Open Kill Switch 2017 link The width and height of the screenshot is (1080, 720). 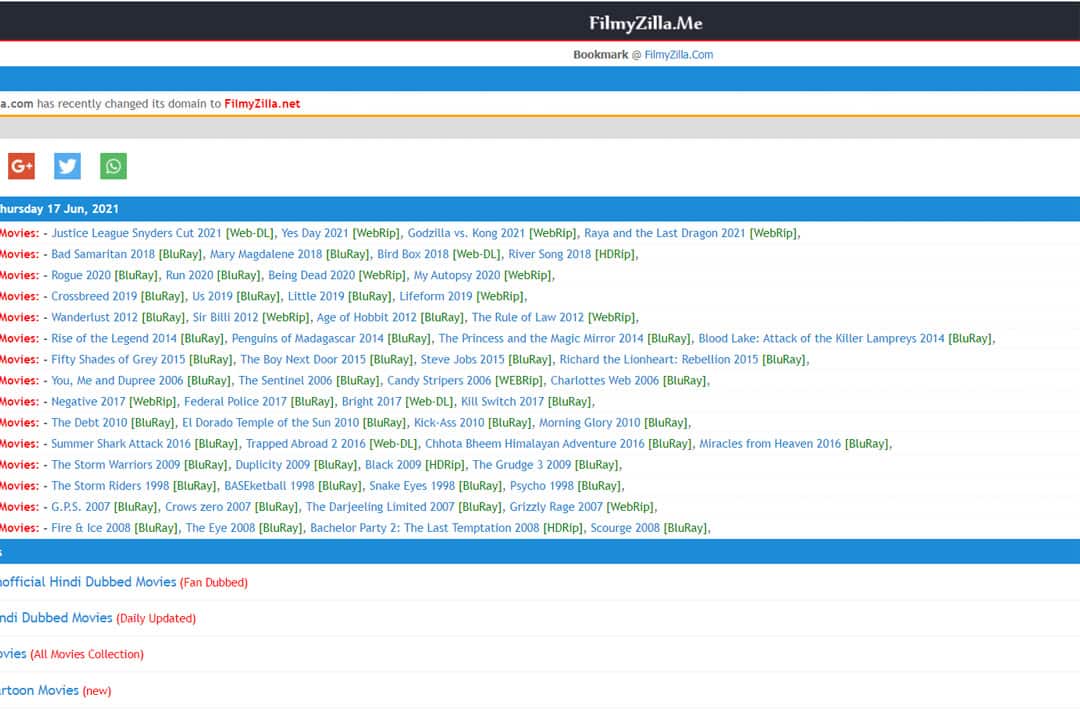click(x=502, y=402)
